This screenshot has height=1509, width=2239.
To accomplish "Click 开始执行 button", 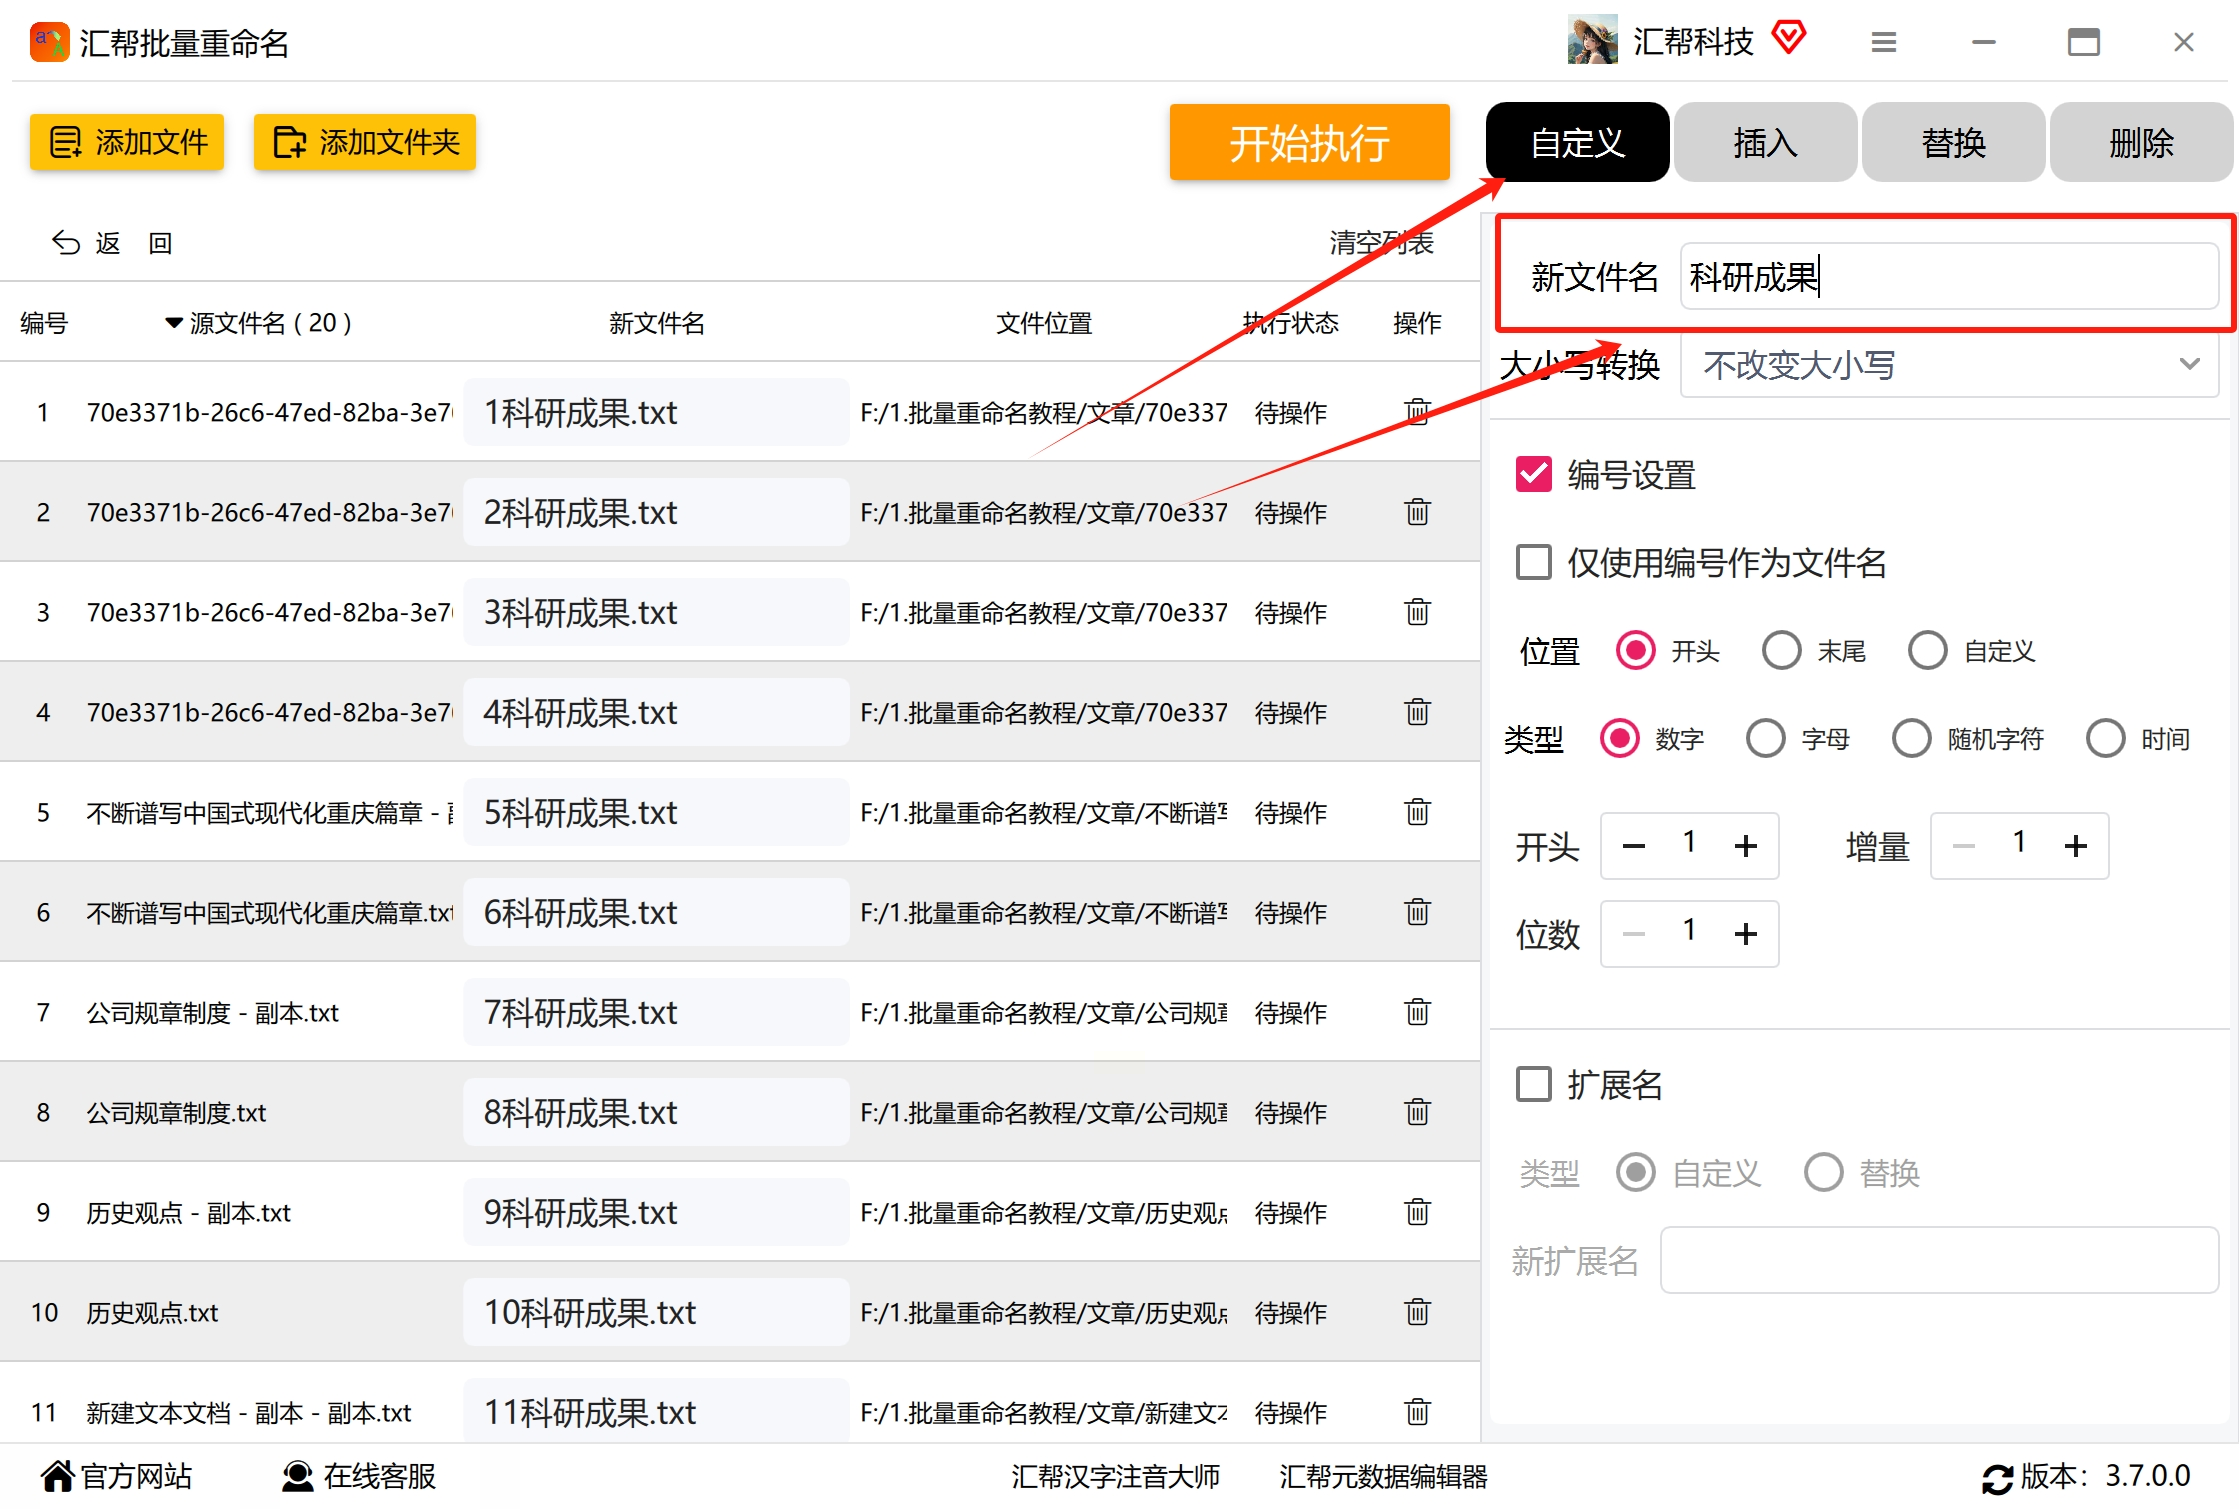I will 1310,142.
